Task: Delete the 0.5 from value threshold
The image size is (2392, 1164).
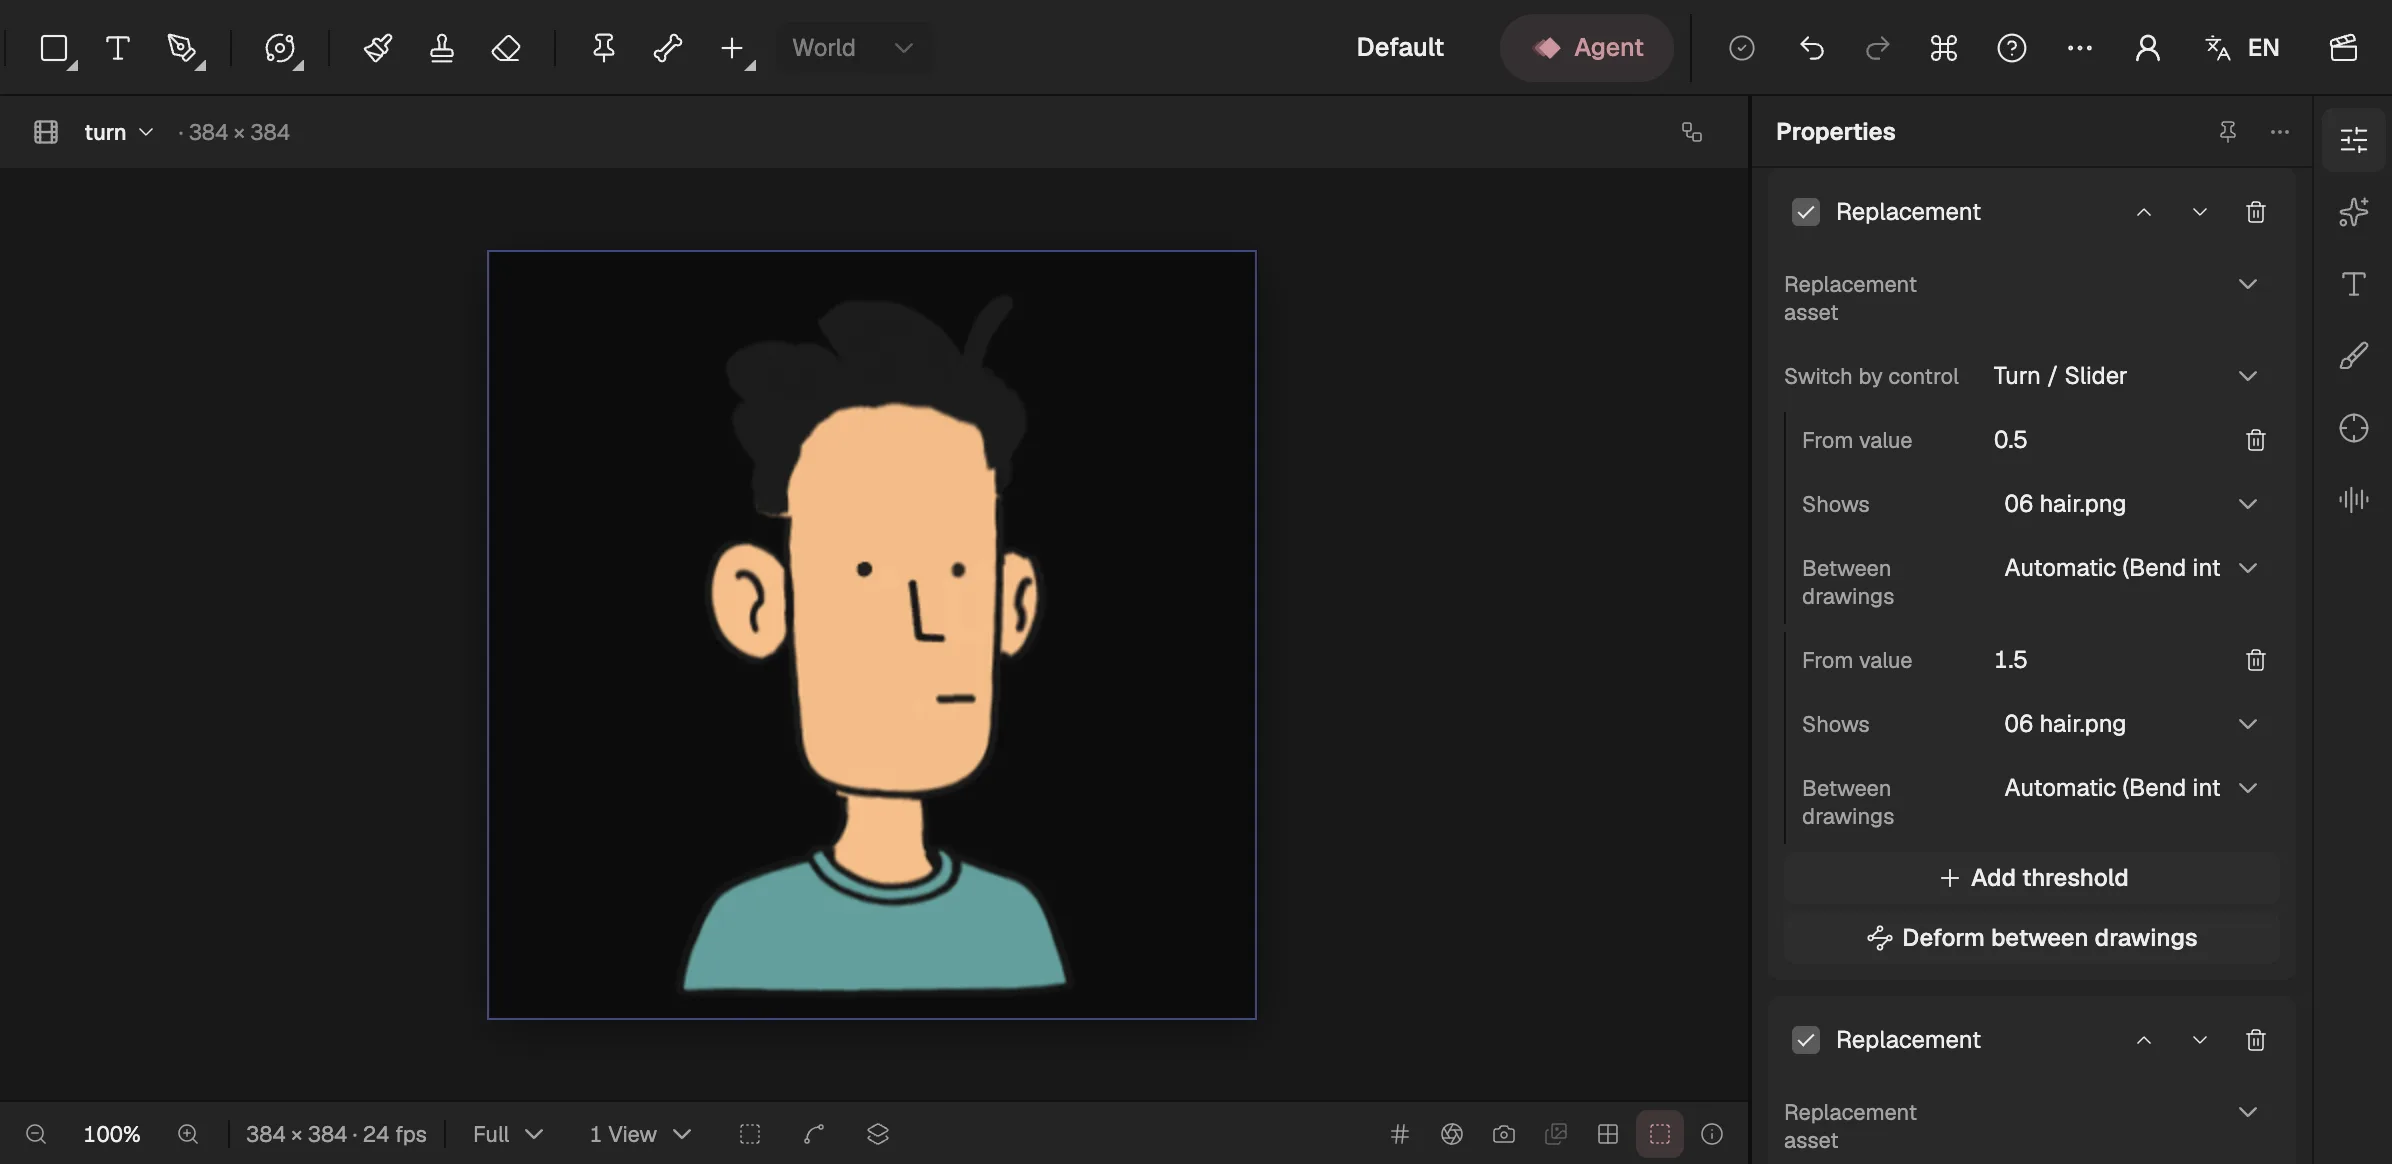Action: pyautogui.click(x=2255, y=440)
